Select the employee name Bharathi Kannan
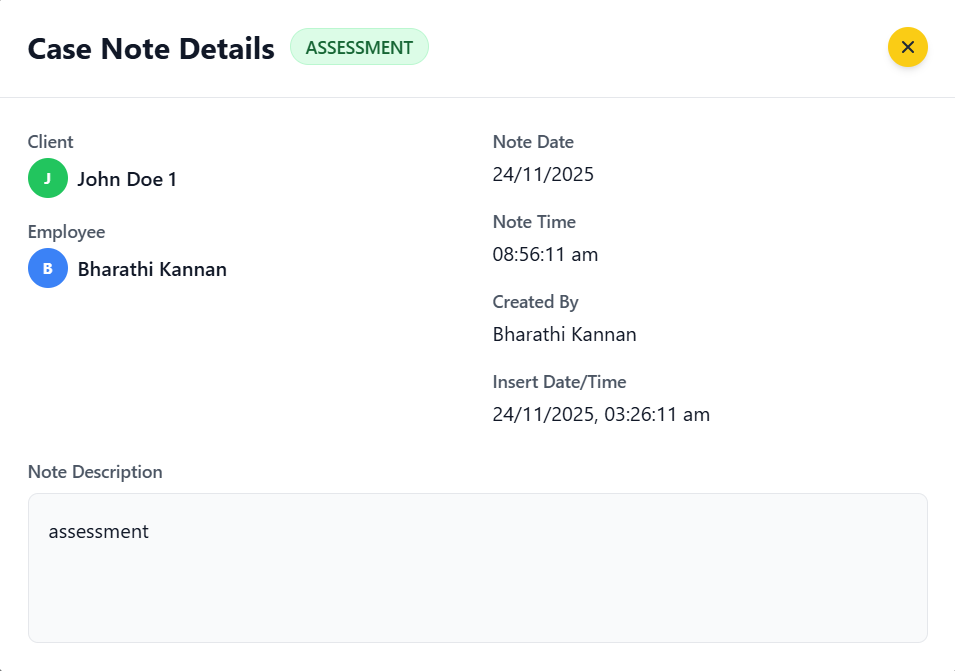The height and width of the screenshot is (671, 955). point(152,270)
